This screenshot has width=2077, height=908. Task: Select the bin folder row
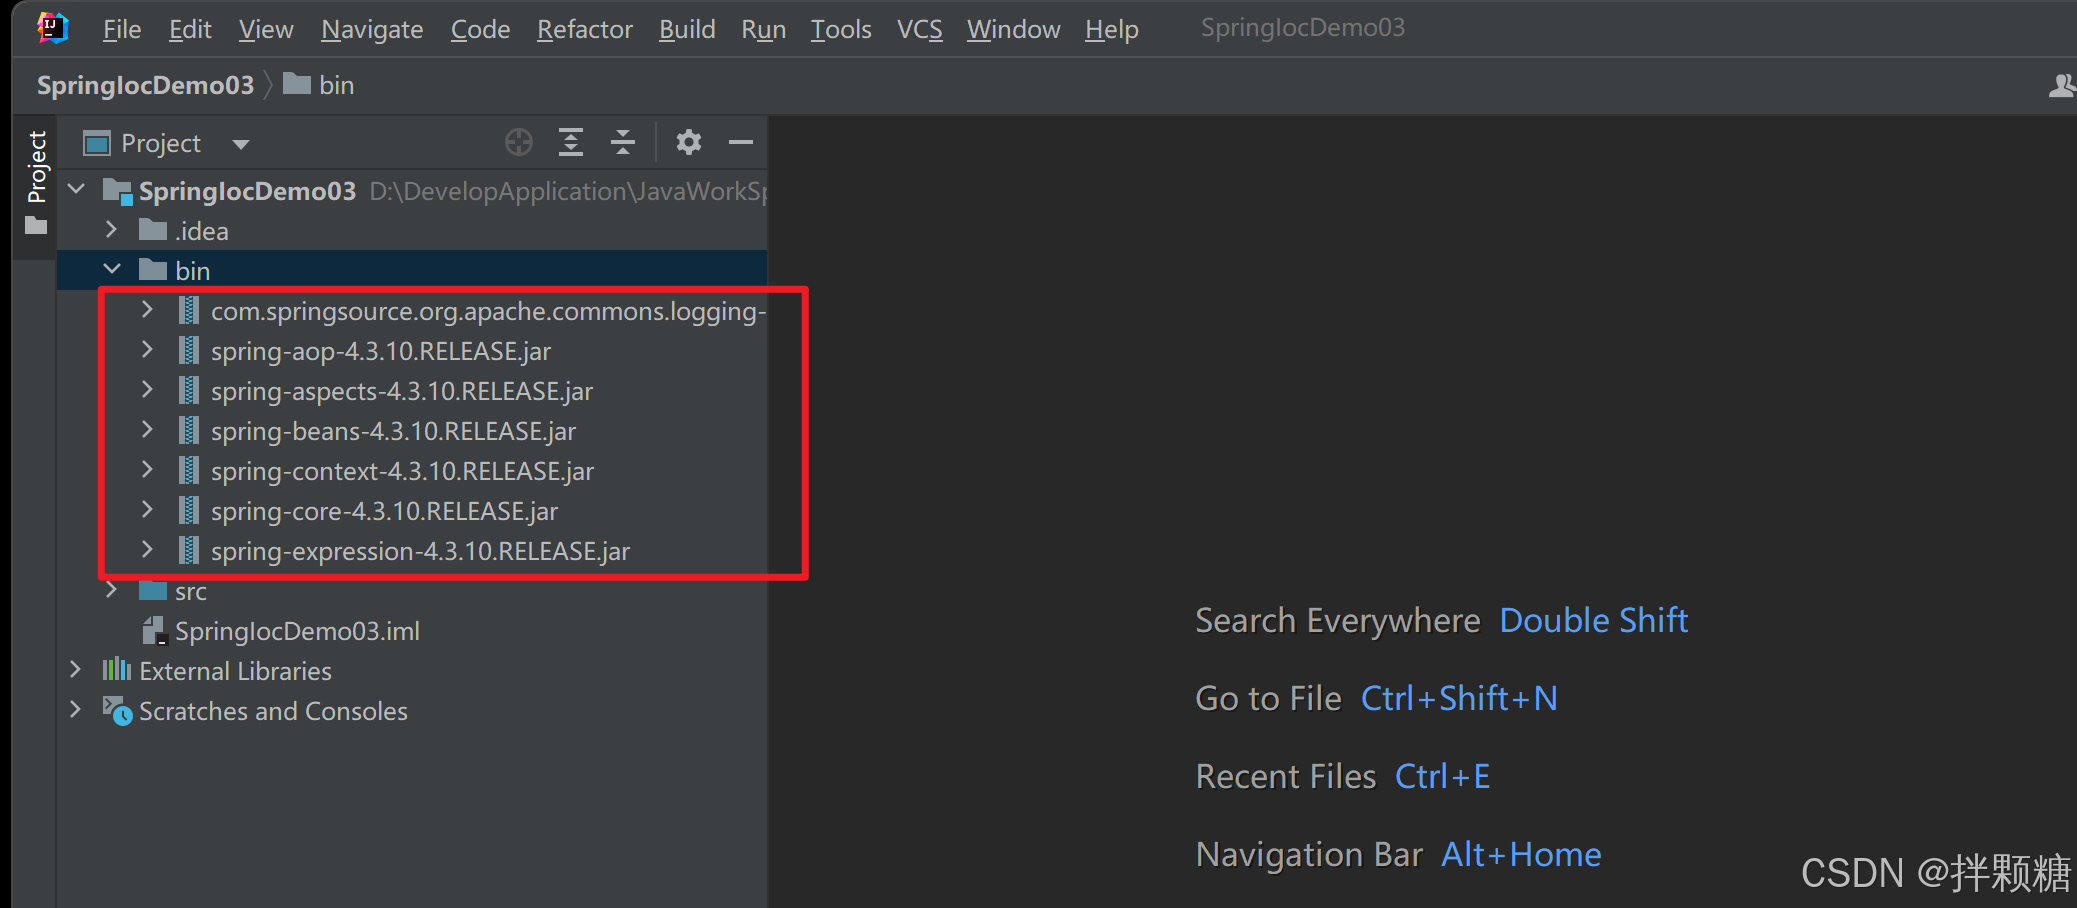412,270
